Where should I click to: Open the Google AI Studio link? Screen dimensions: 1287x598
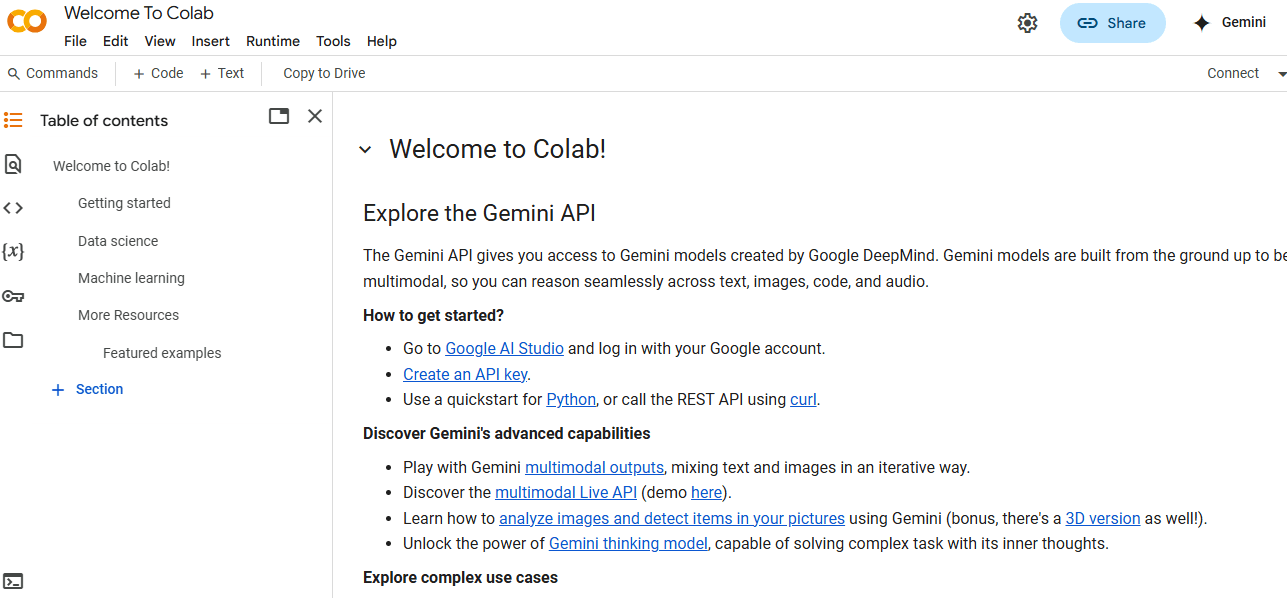[x=505, y=348]
